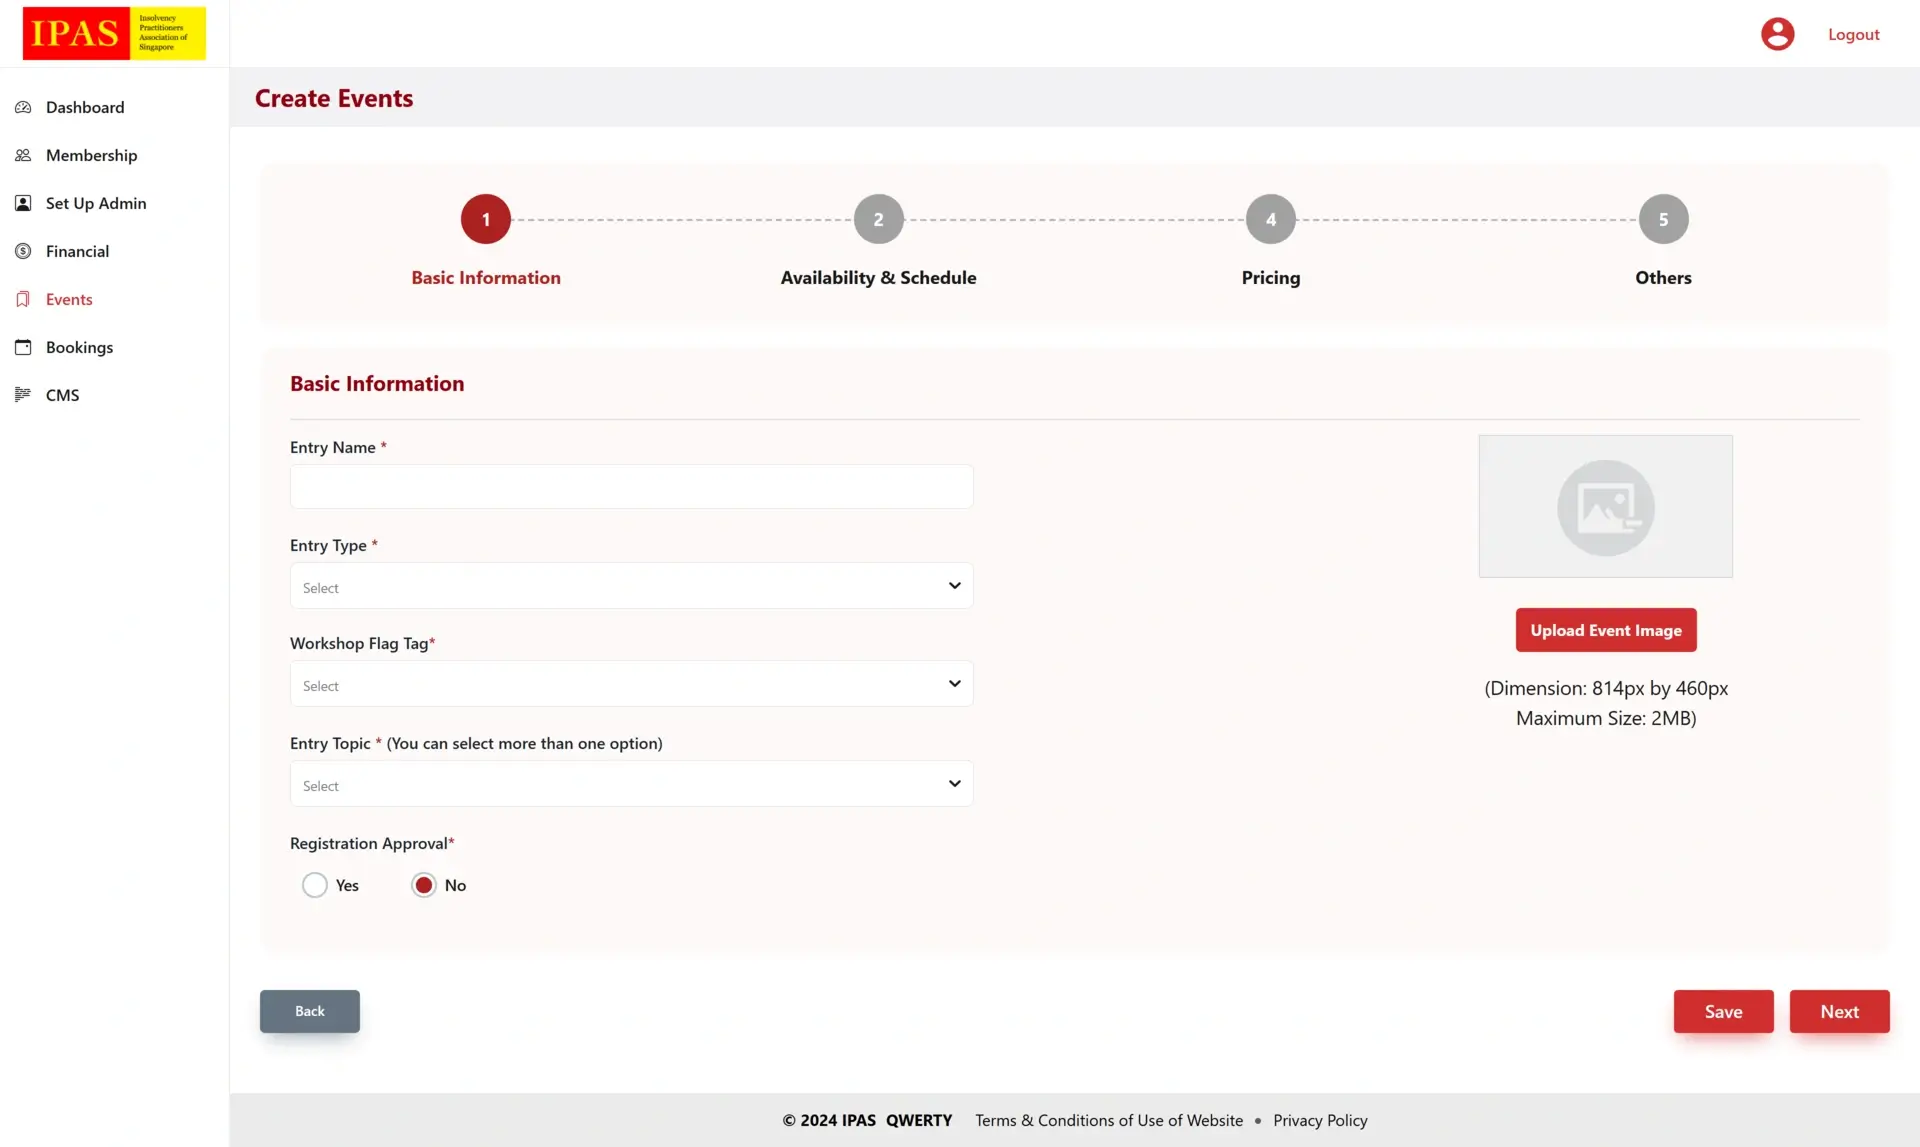Expand the Workshop Flag Tag dropdown
1920x1147 pixels.
(x=631, y=684)
